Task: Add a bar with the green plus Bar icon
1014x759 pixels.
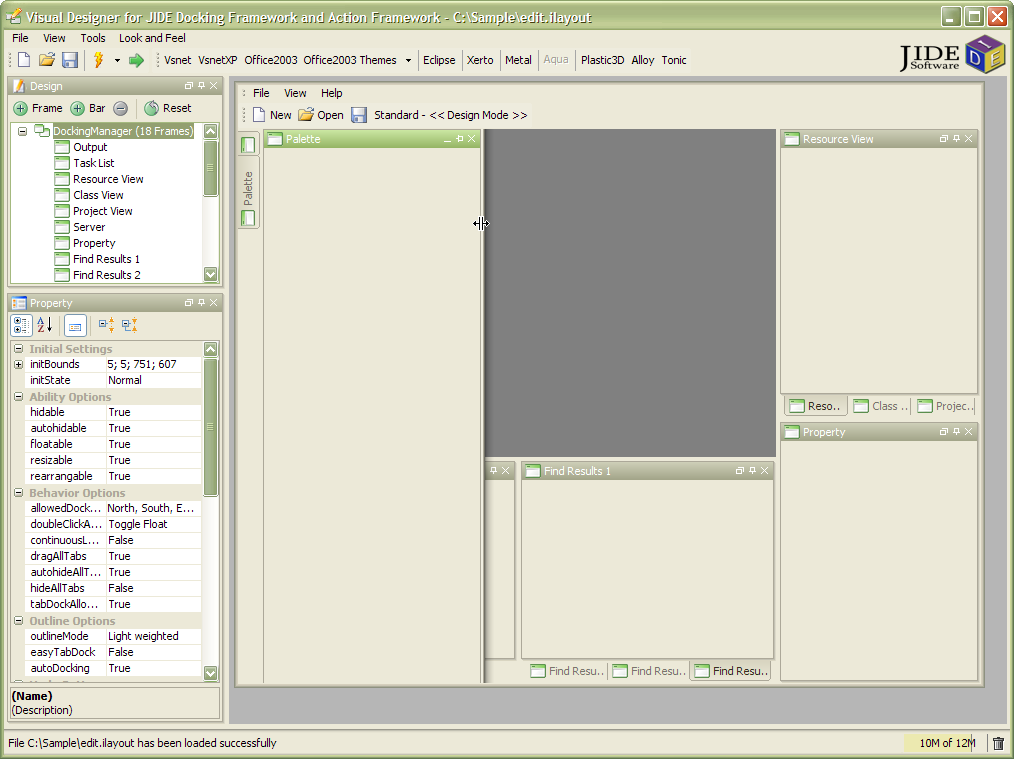Action: coord(78,109)
